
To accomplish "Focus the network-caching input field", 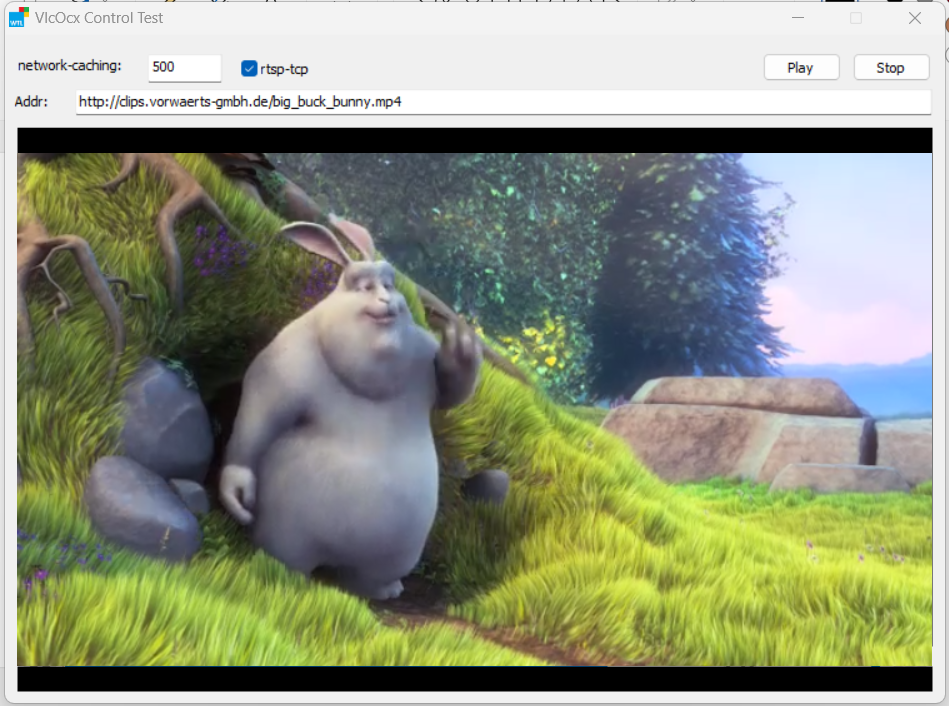I will [185, 68].
